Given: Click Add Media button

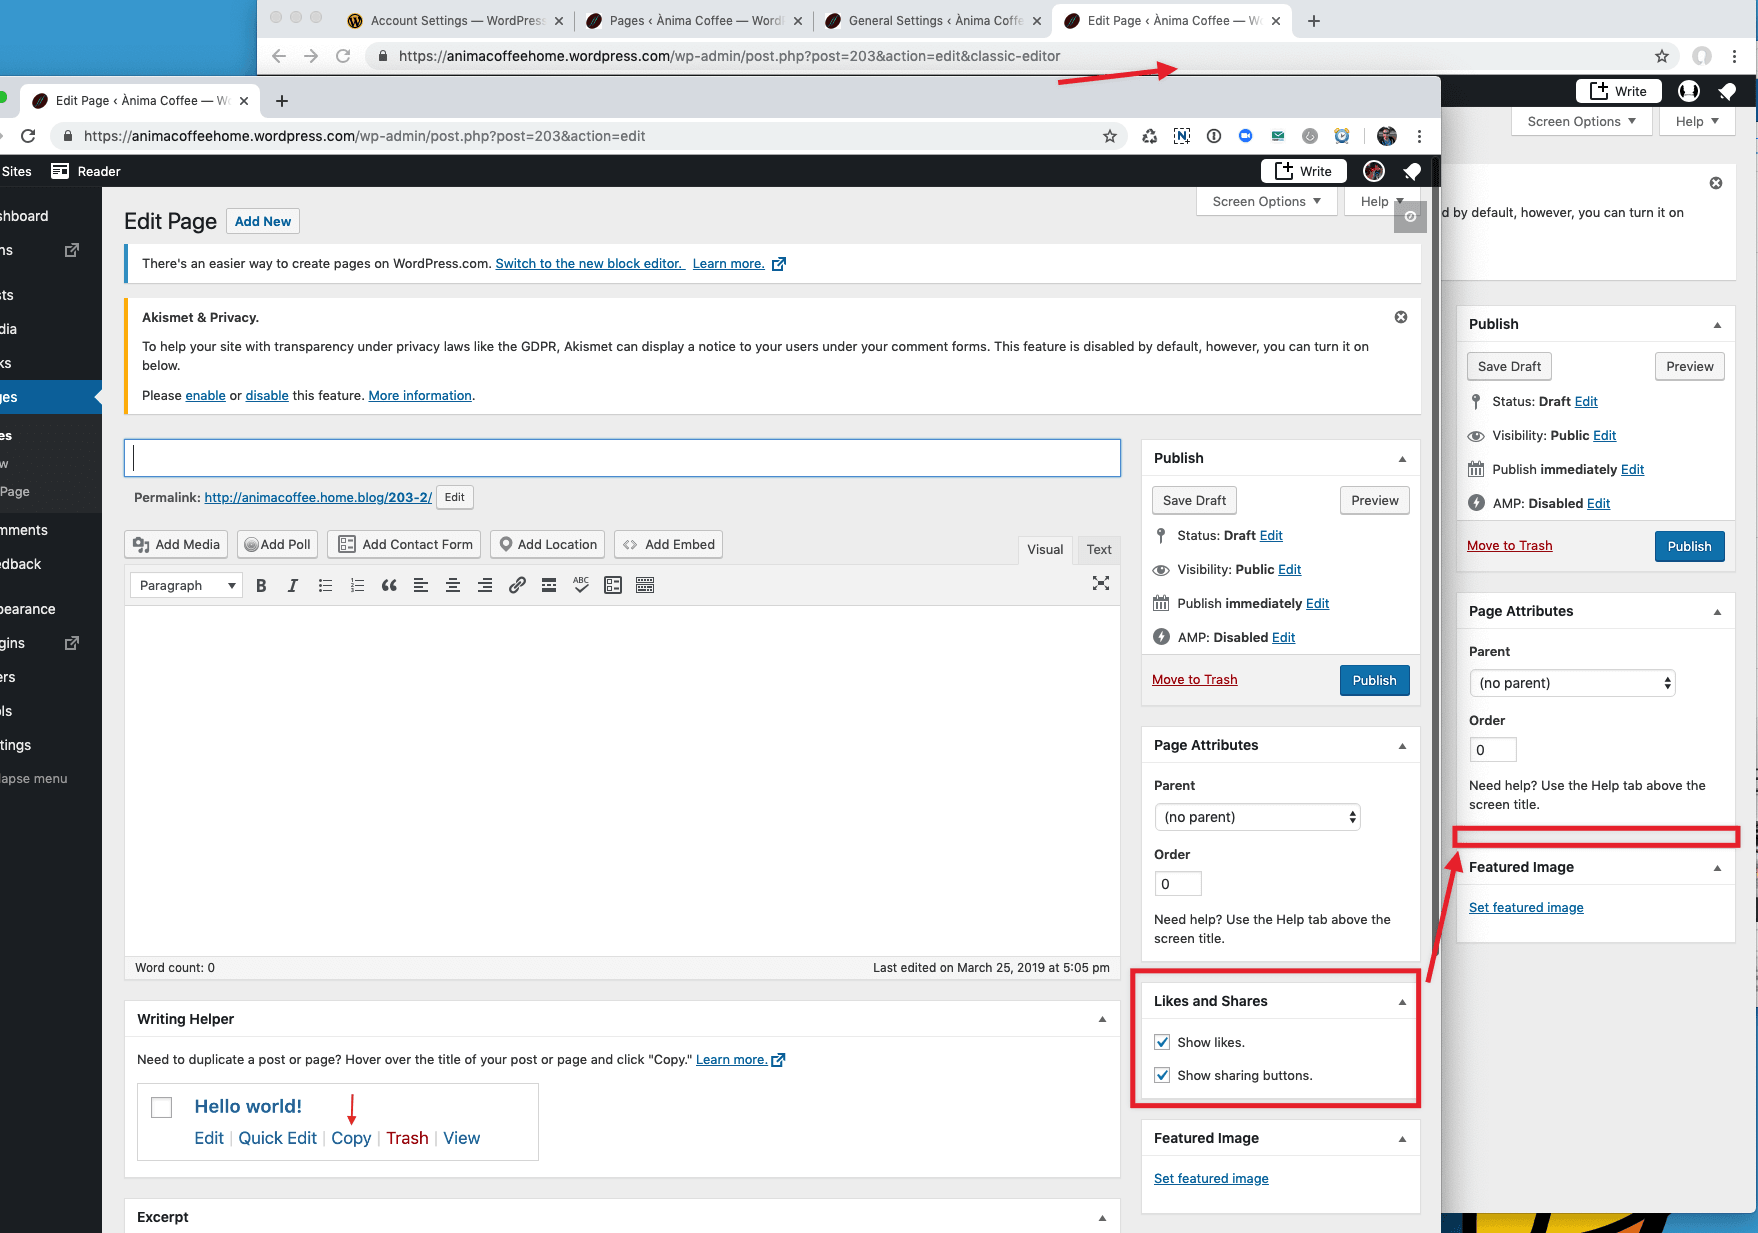Looking at the screenshot, I should click(176, 544).
